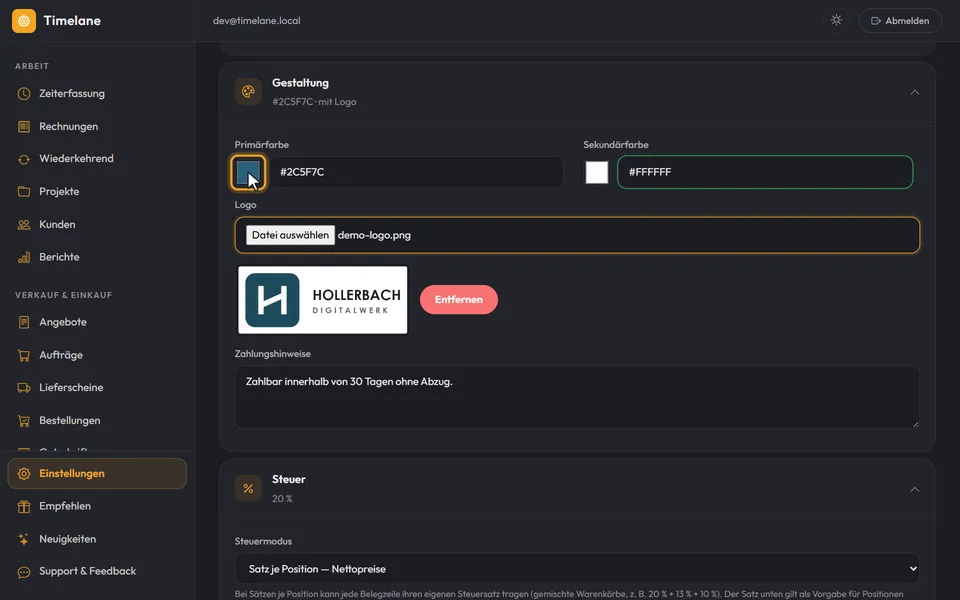Click the Berichte bar chart icon
This screenshot has height=600, width=960.
pyautogui.click(x=24, y=257)
